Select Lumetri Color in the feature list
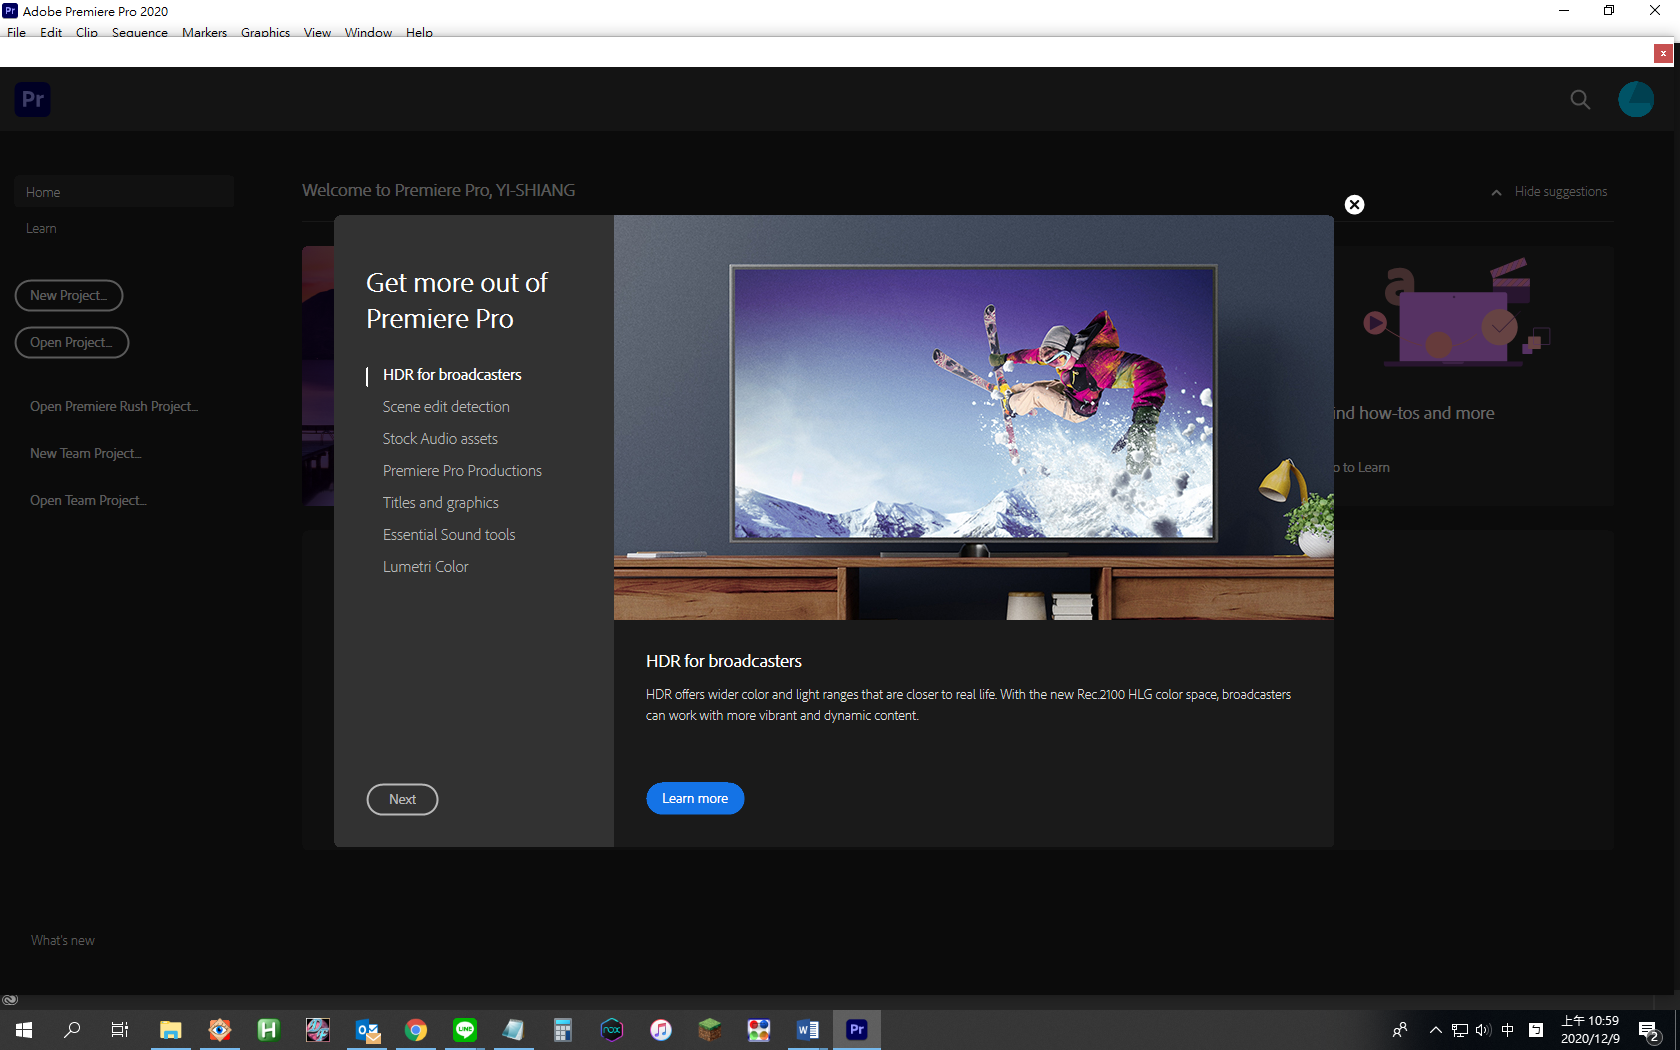Screen dimensions: 1680x1050 coord(425,567)
